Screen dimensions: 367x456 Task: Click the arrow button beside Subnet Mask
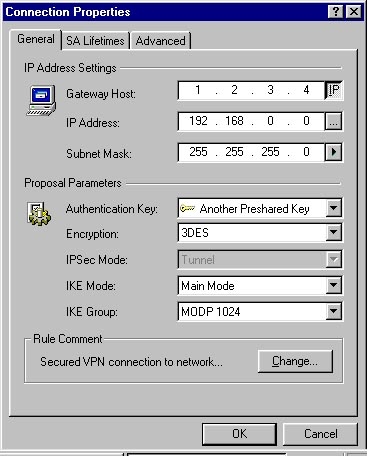pyautogui.click(x=333, y=152)
